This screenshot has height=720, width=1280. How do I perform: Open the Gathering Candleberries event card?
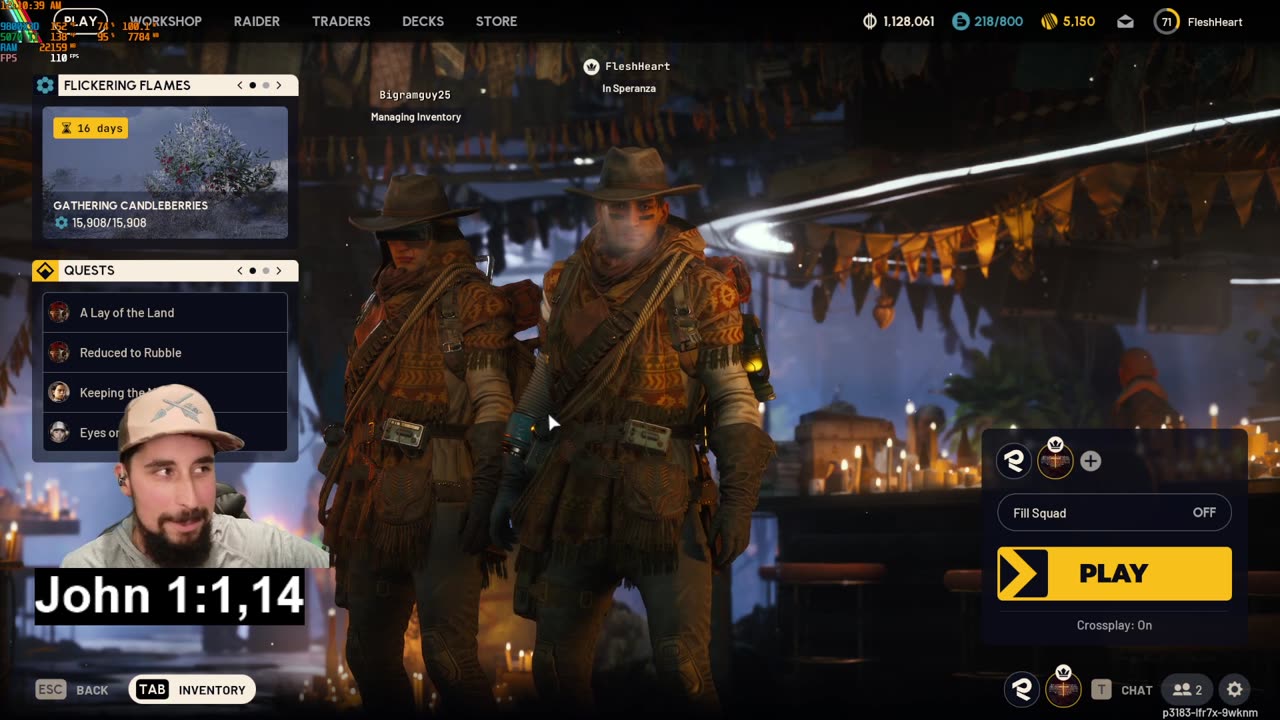pyautogui.click(x=165, y=172)
